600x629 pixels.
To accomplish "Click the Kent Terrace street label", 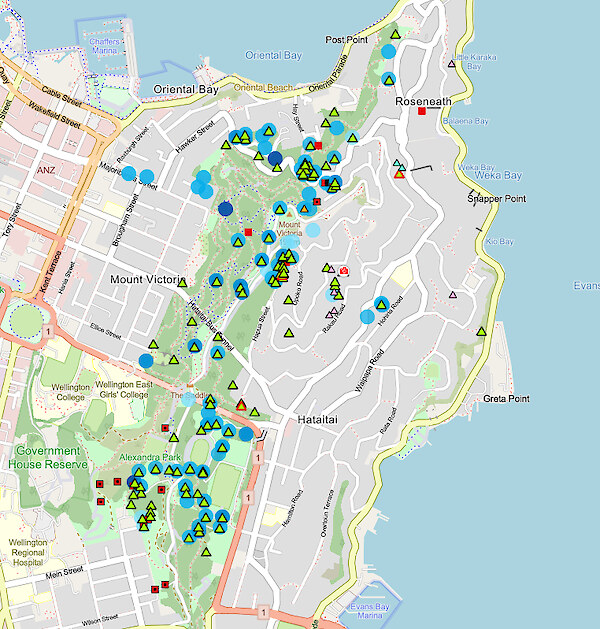I will point(51,271).
